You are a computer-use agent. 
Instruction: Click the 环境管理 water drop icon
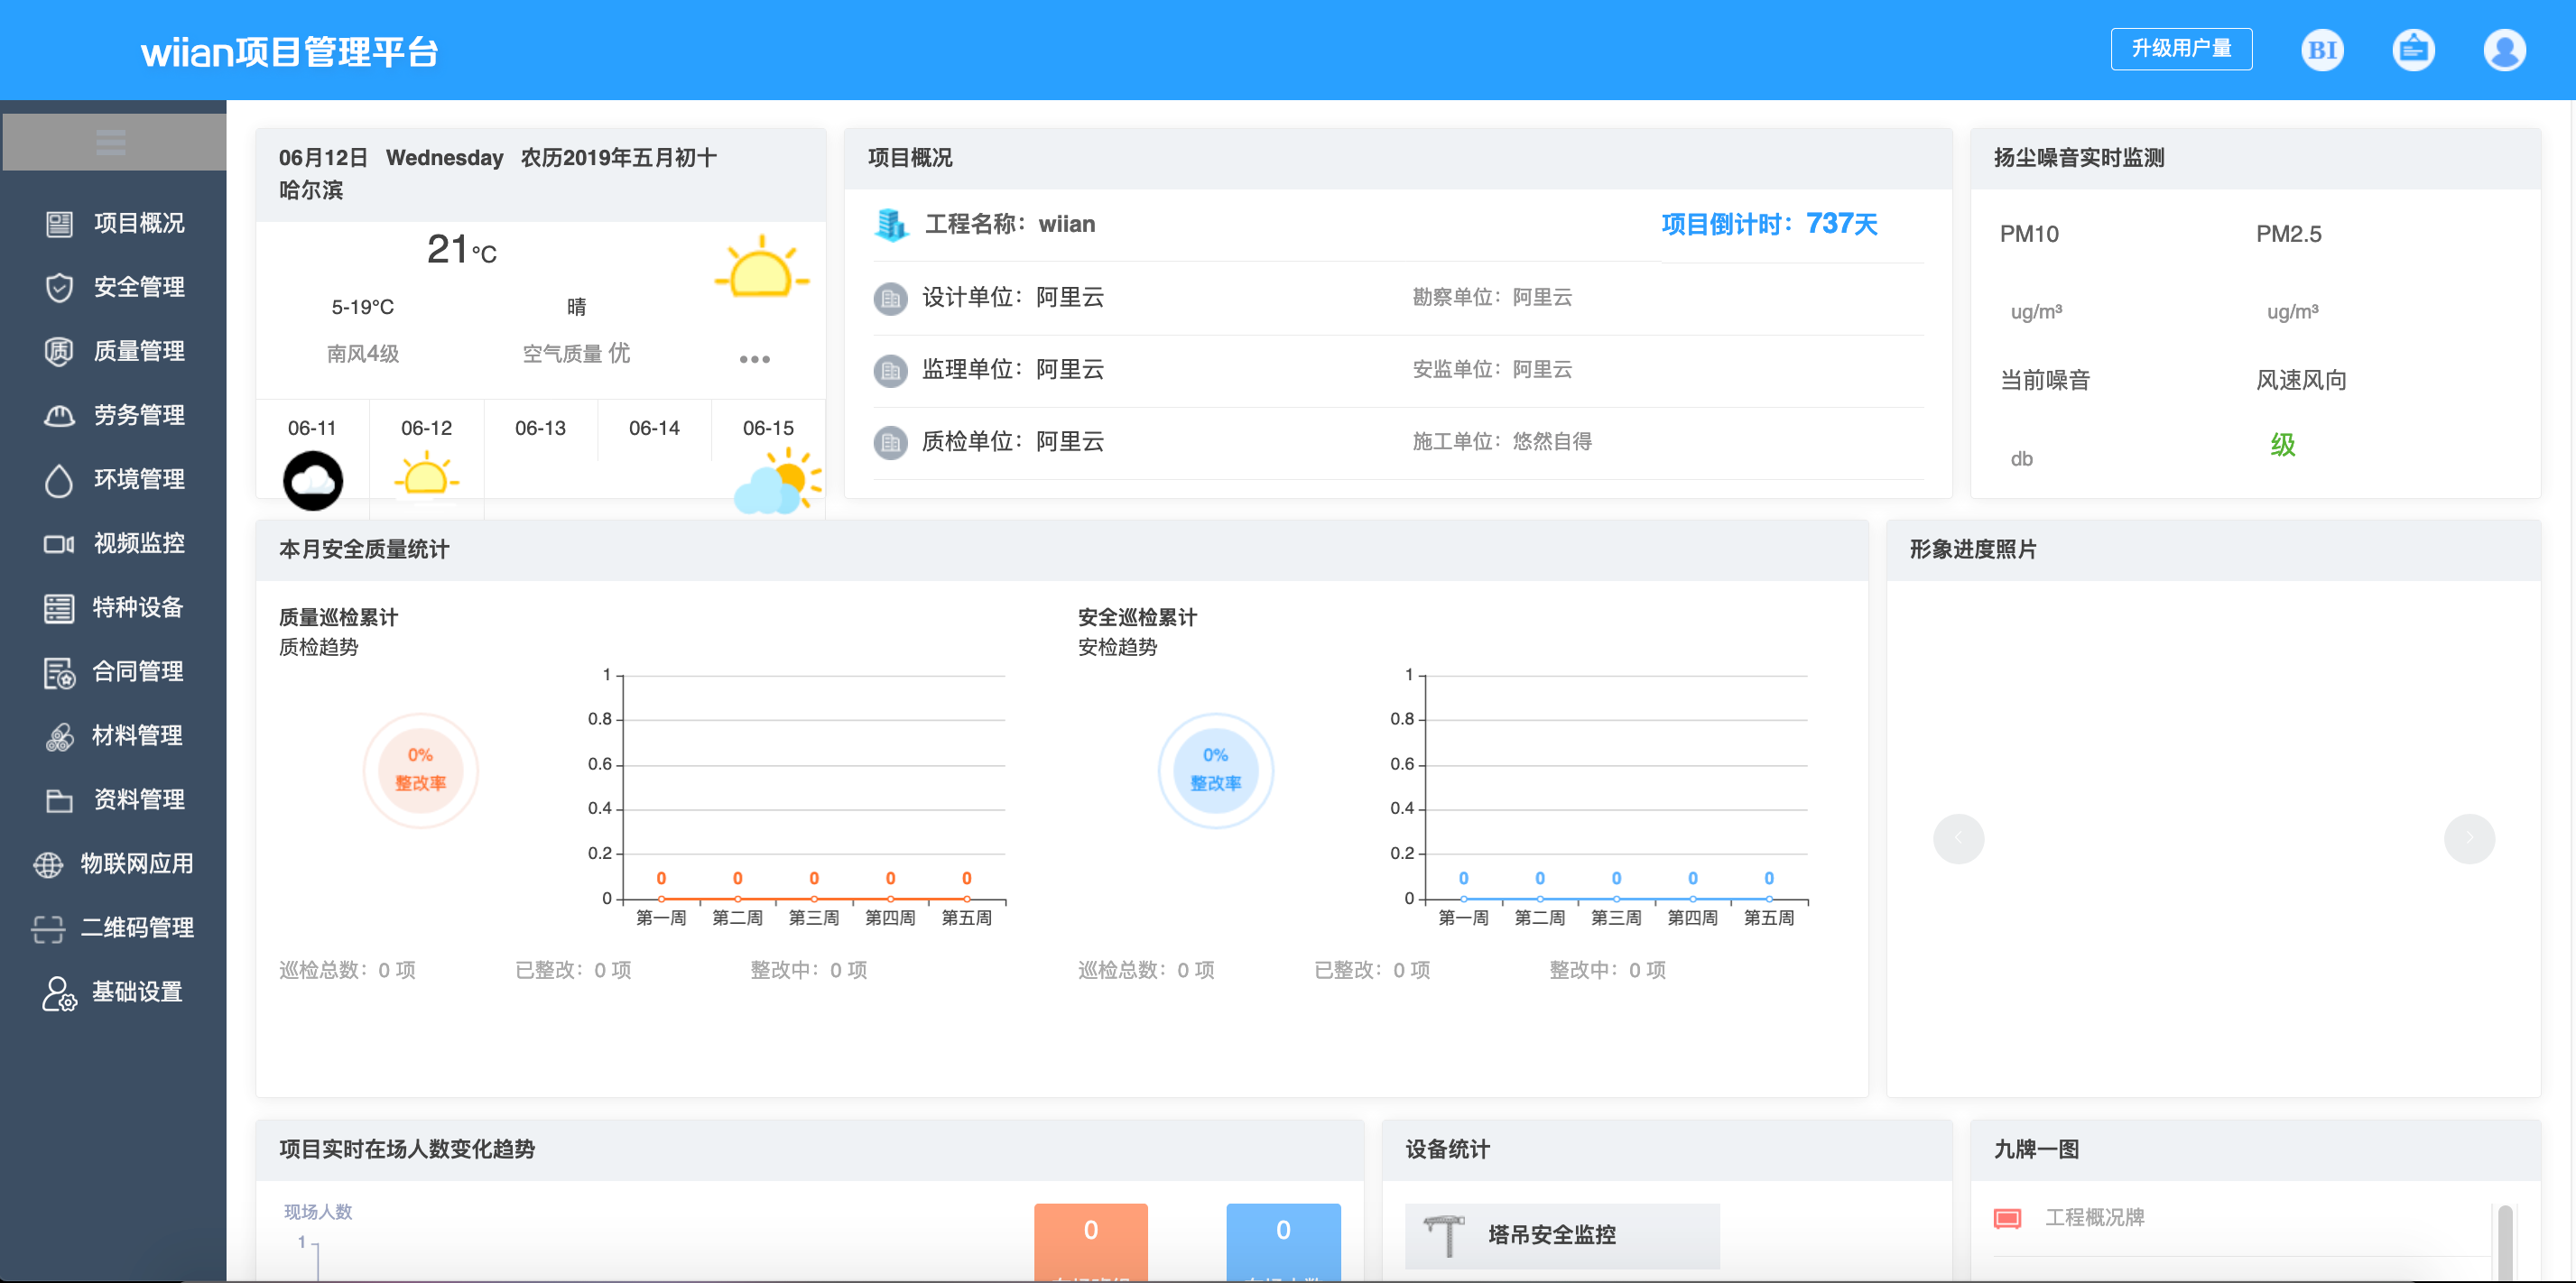click(x=60, y=480)
